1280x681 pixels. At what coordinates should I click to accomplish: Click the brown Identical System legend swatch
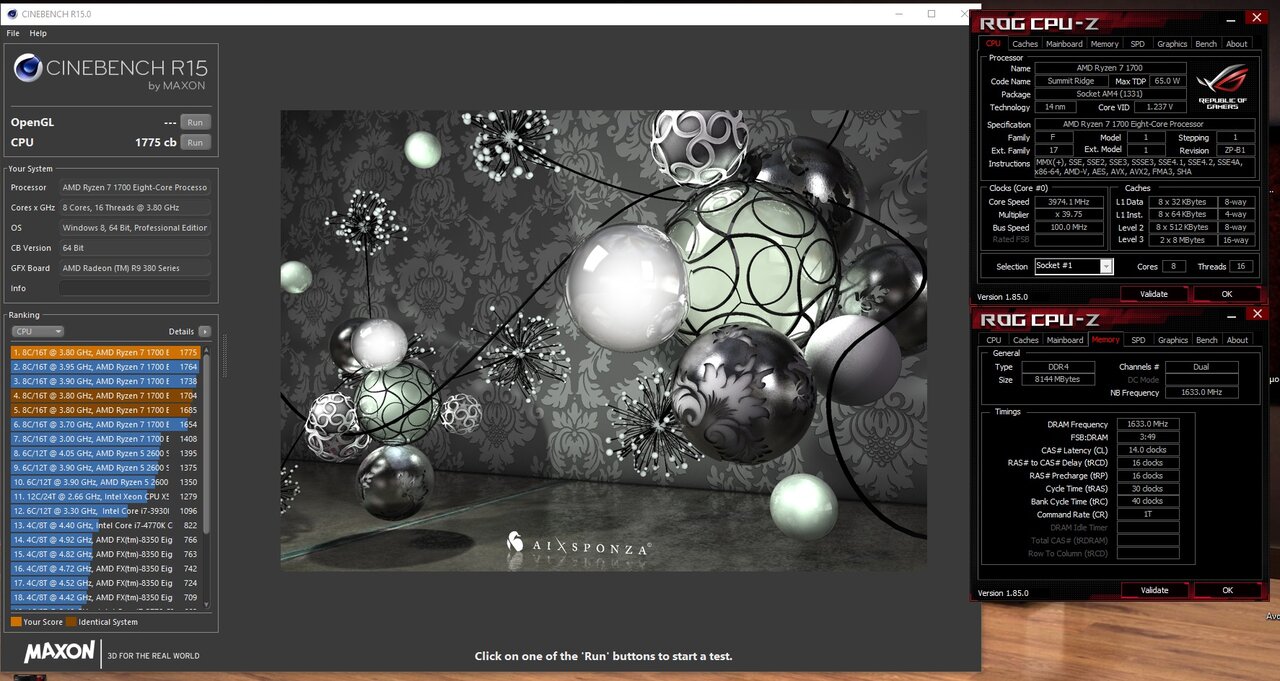71,622
